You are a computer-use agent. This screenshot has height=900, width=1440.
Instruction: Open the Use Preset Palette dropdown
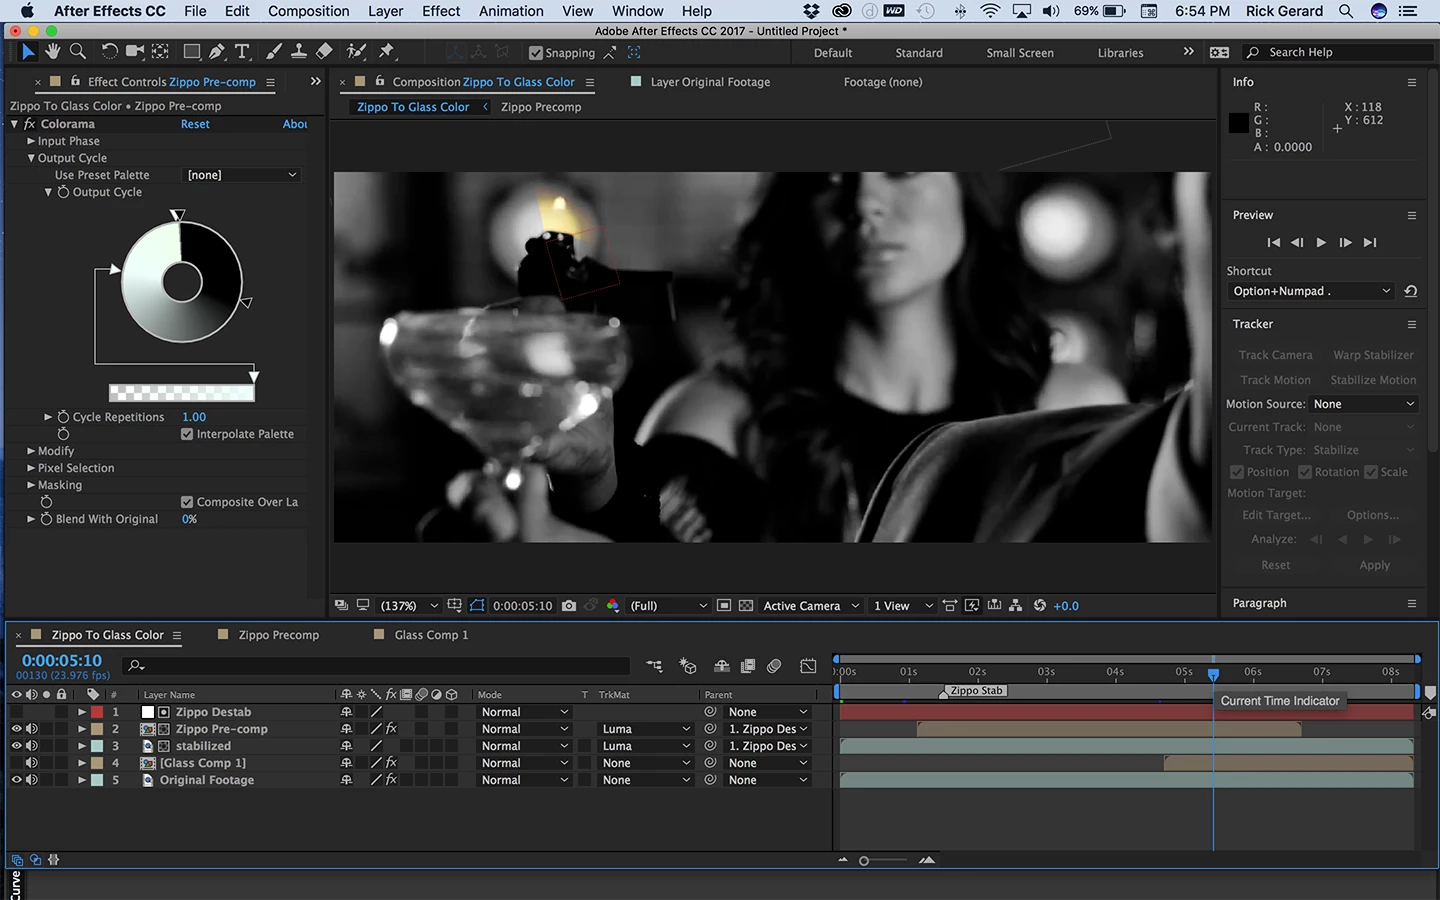[243, 175]
